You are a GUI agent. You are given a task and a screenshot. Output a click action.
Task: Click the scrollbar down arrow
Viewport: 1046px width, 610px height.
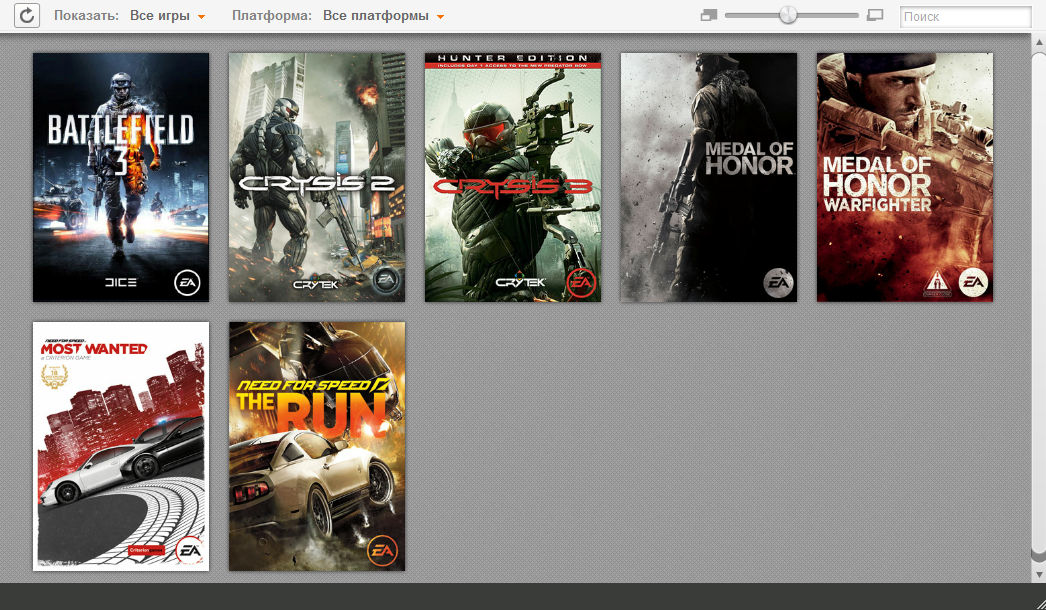[1039, 574]
